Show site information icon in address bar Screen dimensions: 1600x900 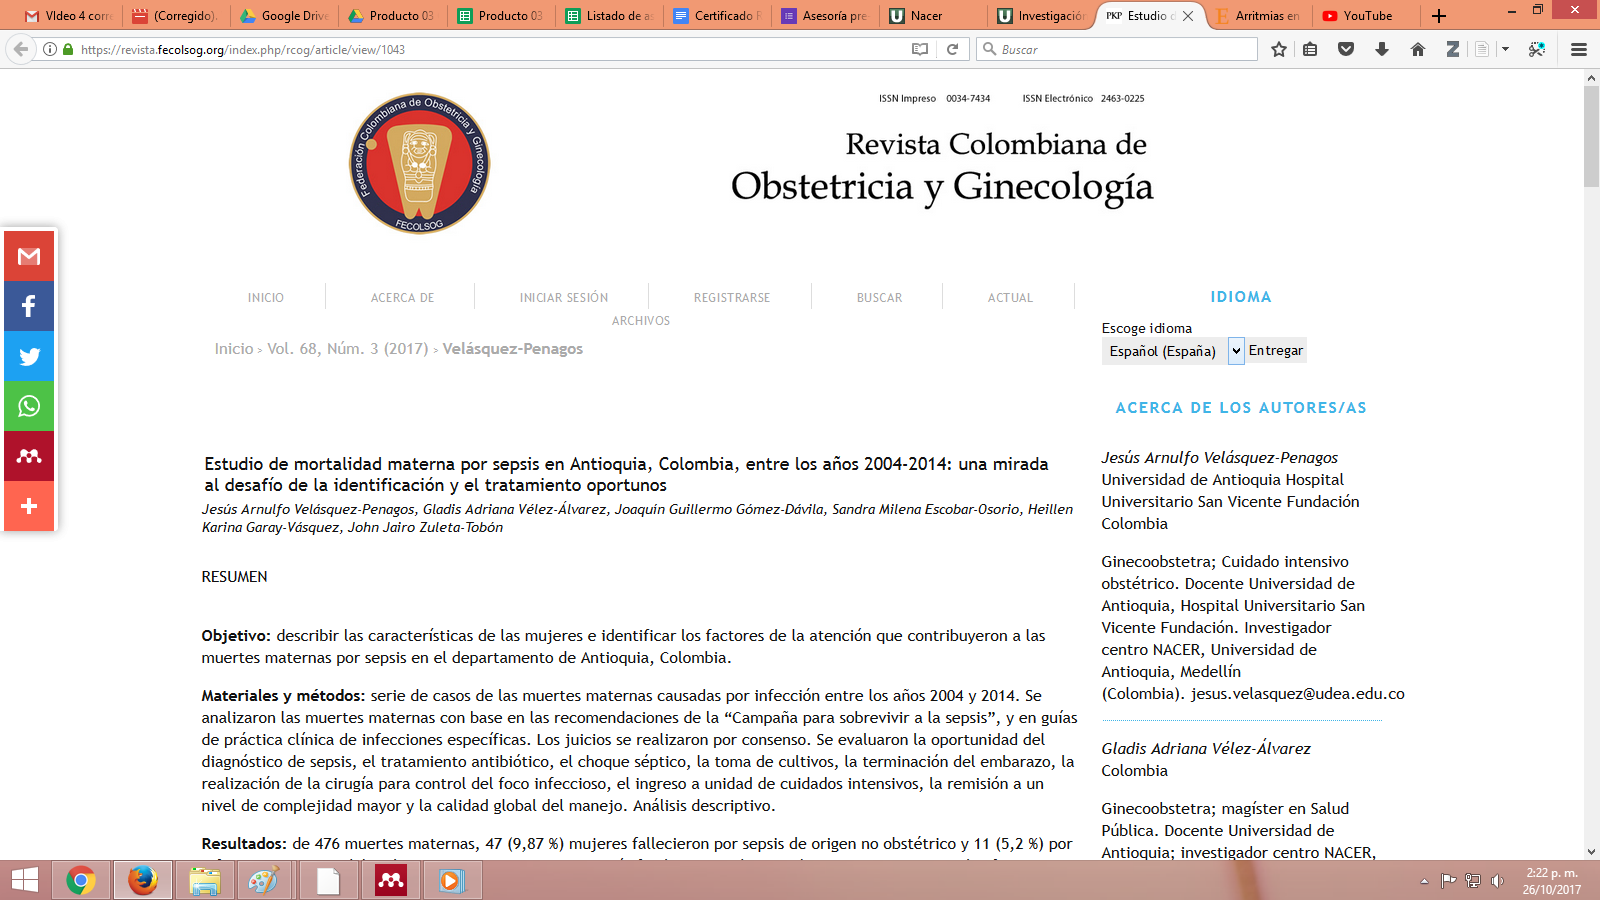click(50, 49)
